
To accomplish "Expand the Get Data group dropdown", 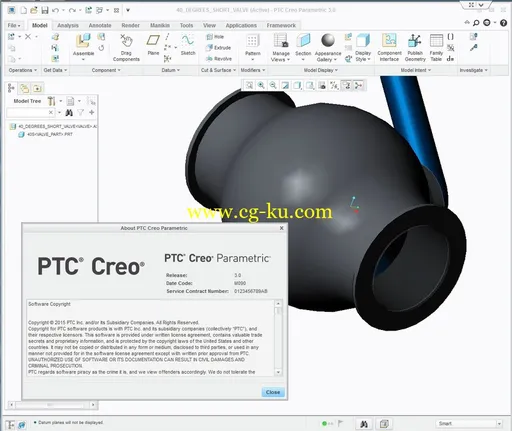I will (55, 70).
